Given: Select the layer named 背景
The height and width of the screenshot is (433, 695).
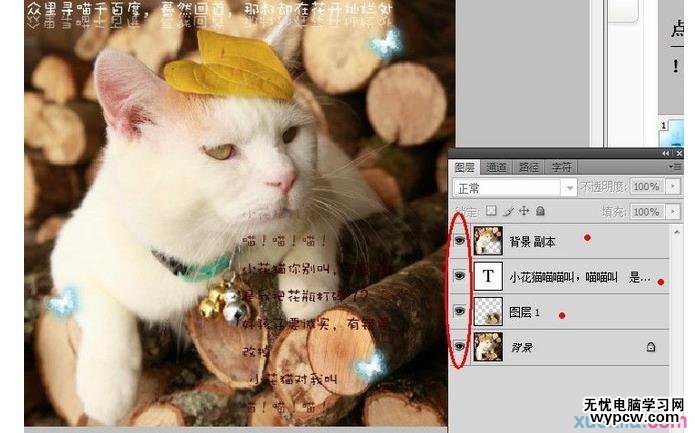Looking at the screenshot, I should (x=521, y=347).
